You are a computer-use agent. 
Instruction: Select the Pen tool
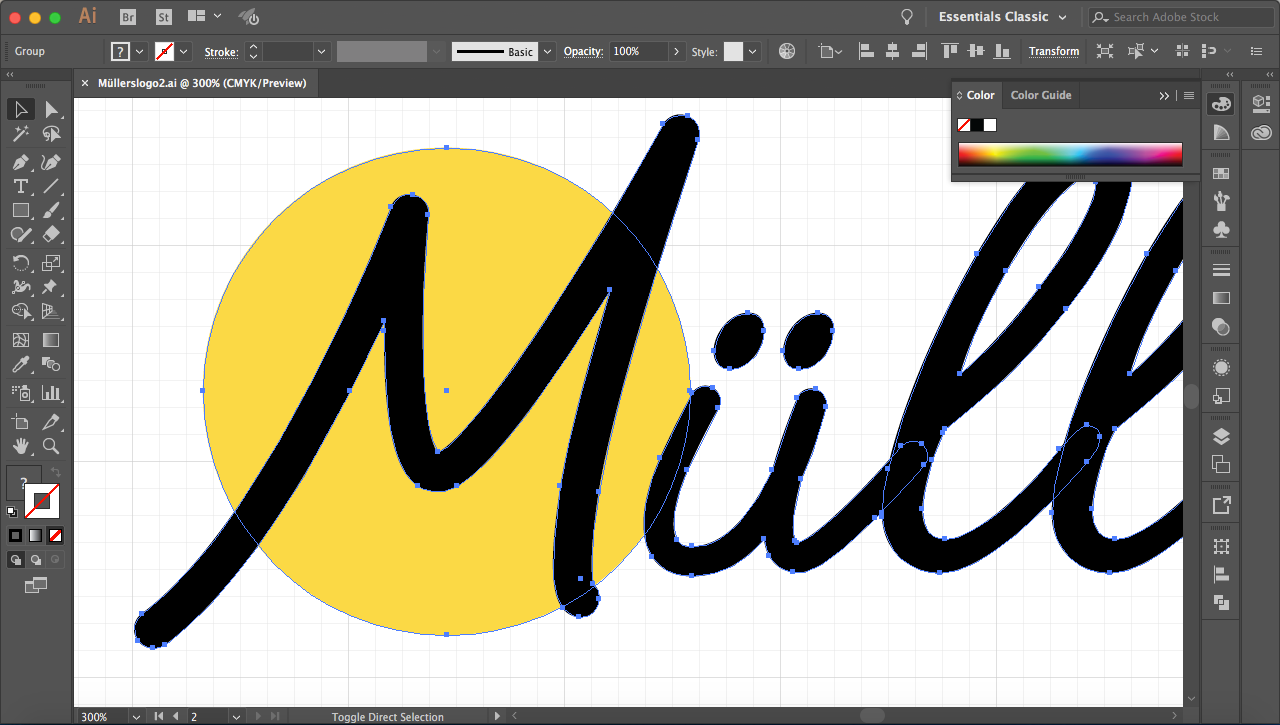[21, 162]
